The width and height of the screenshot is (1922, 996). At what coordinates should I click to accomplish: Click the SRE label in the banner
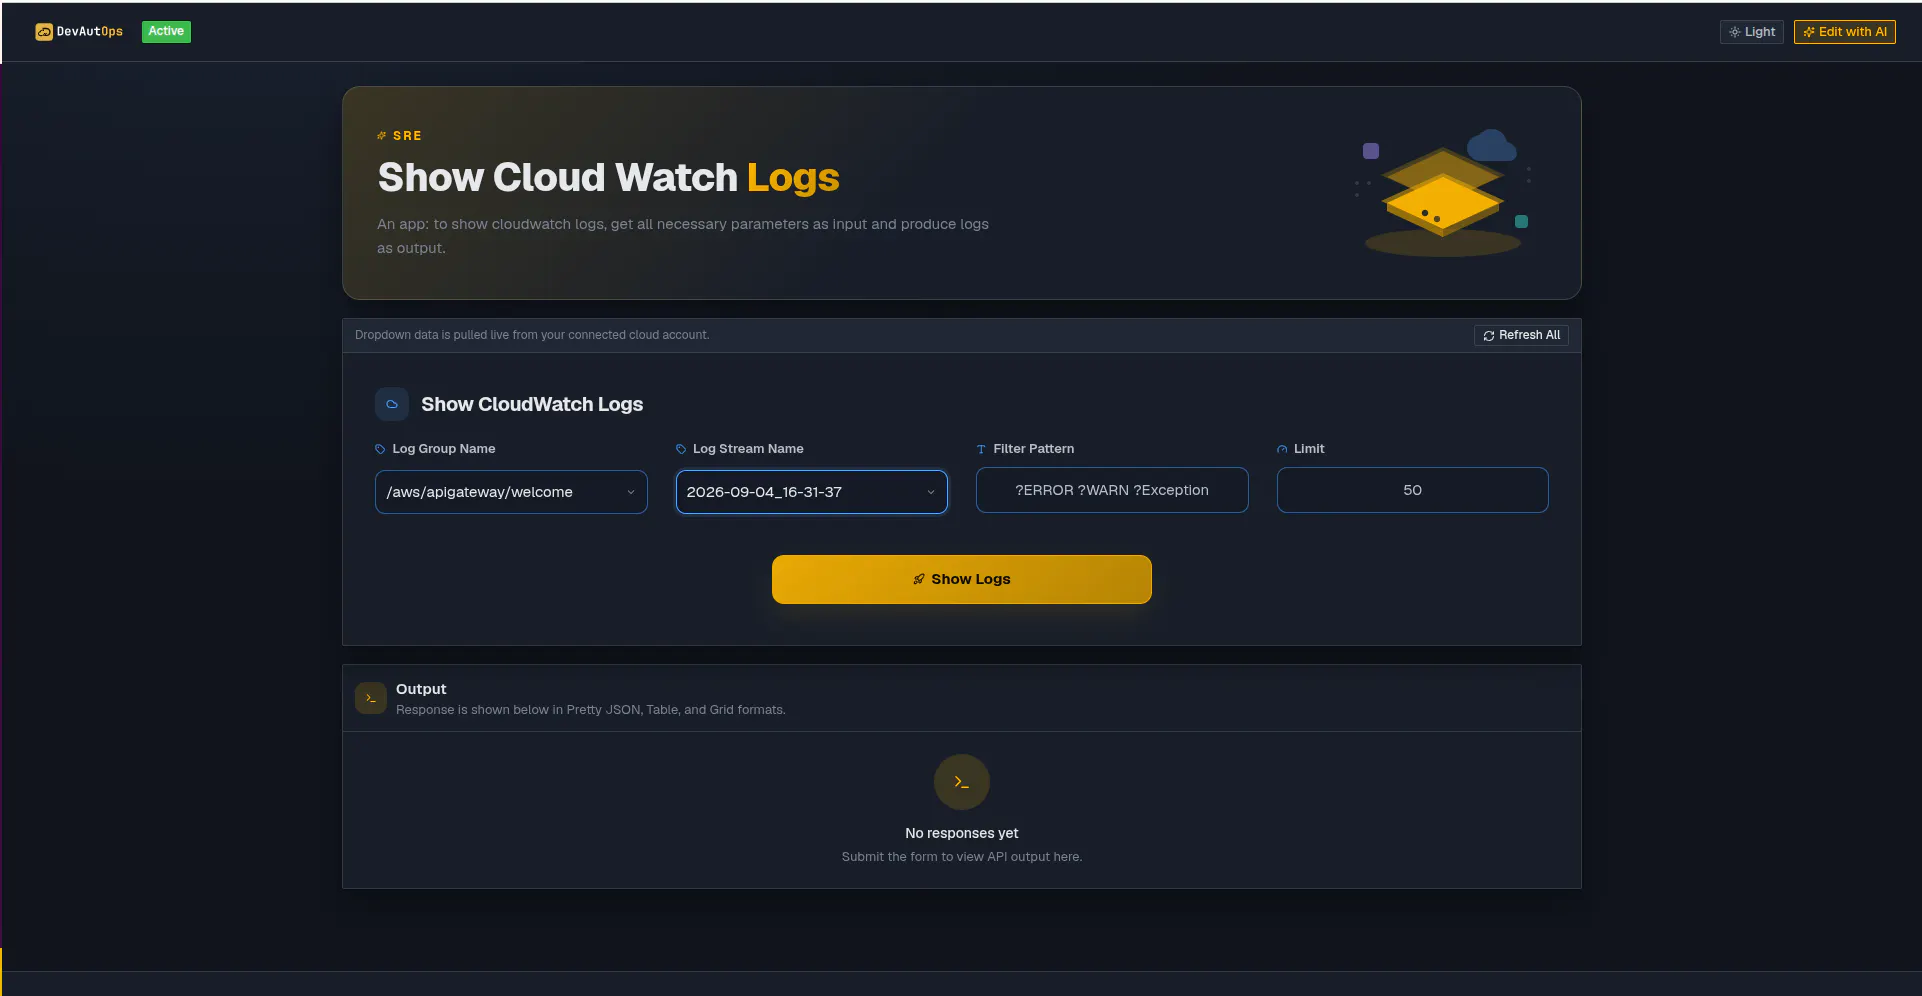coord(407,136)
